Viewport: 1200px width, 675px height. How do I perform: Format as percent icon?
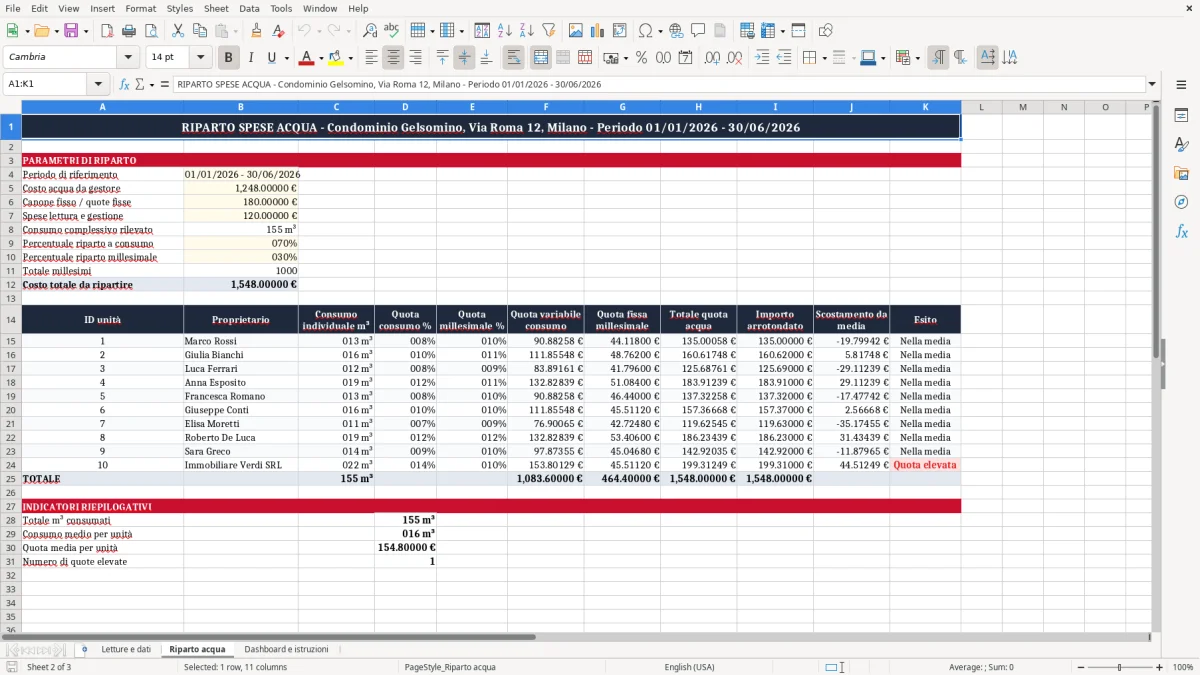pyautogui.click(x=641, y=58)
